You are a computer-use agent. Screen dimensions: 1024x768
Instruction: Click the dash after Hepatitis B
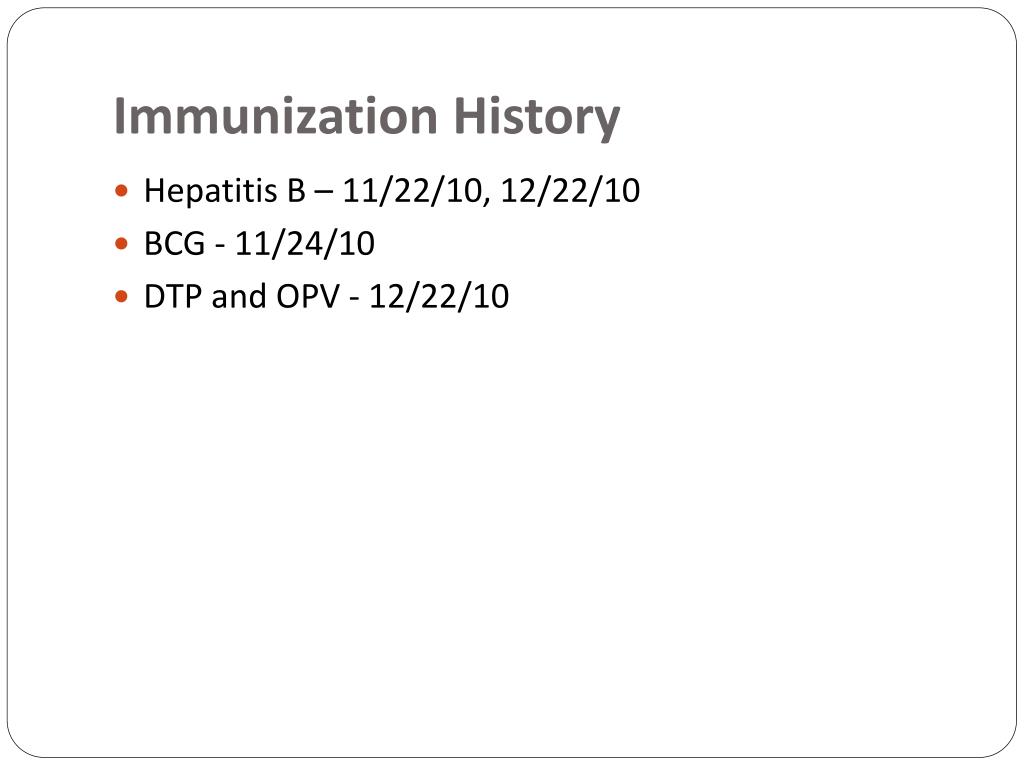point(324,193)
